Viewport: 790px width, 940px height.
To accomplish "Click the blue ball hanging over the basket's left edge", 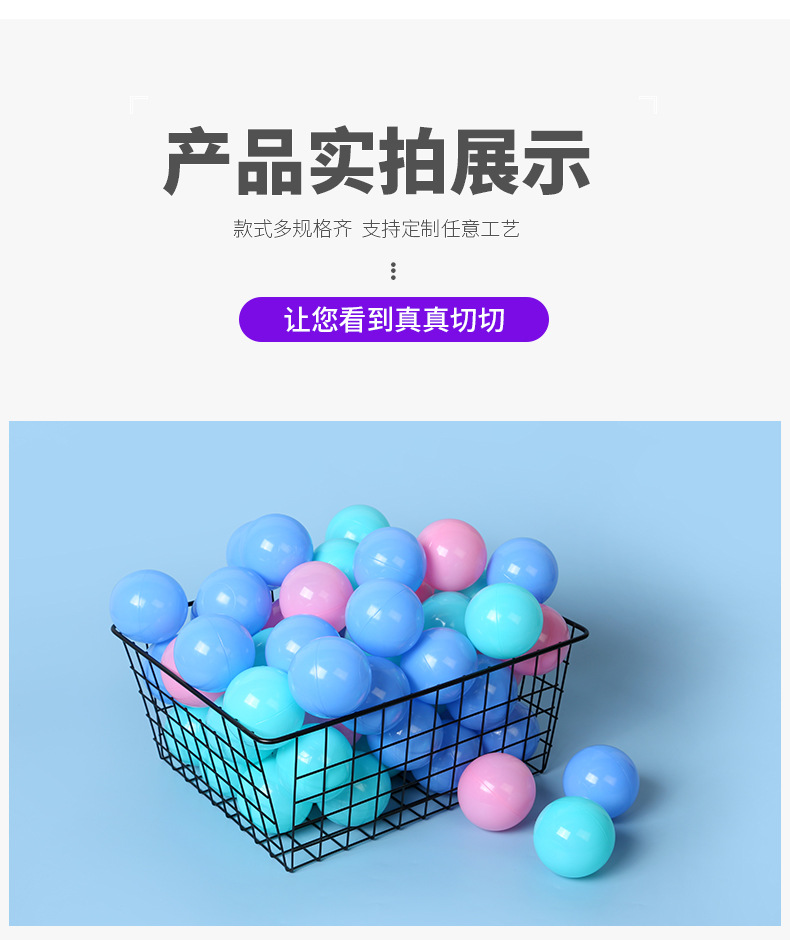I will [149, 606].
